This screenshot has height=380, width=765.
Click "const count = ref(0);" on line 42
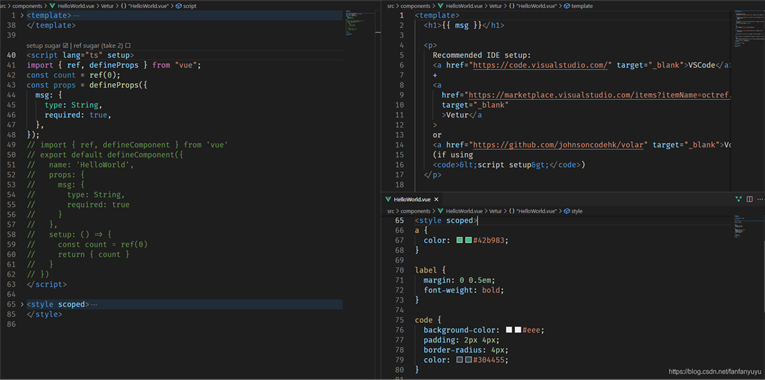click(73, 75)
